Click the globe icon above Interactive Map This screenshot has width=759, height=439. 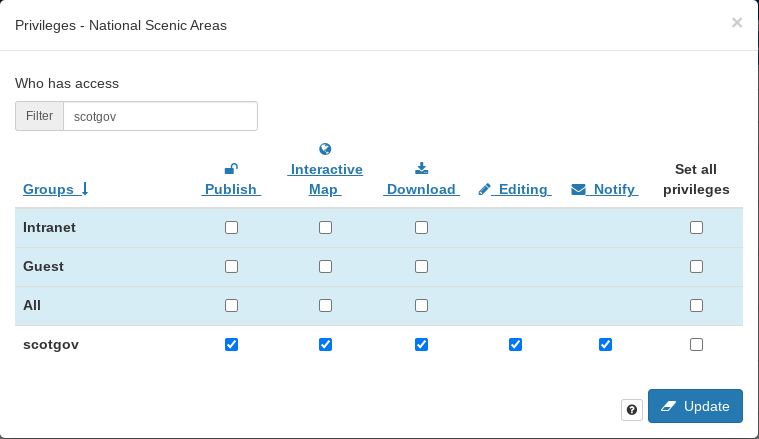tap(325, 149)
